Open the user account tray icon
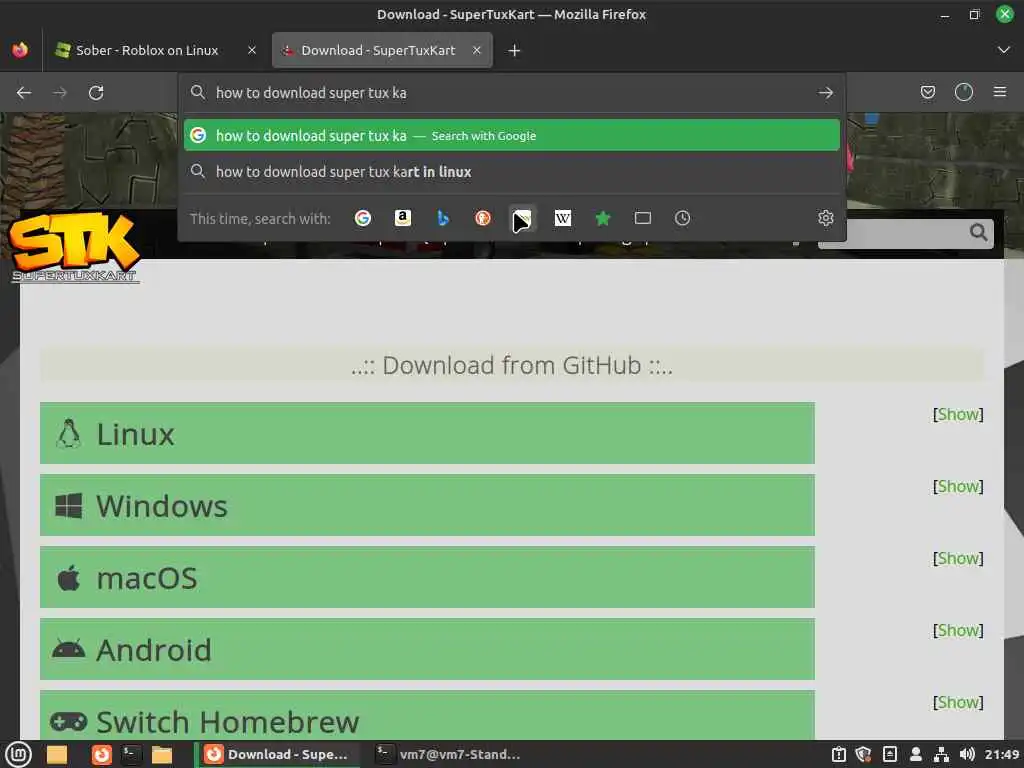 click(x=916, y=754)
